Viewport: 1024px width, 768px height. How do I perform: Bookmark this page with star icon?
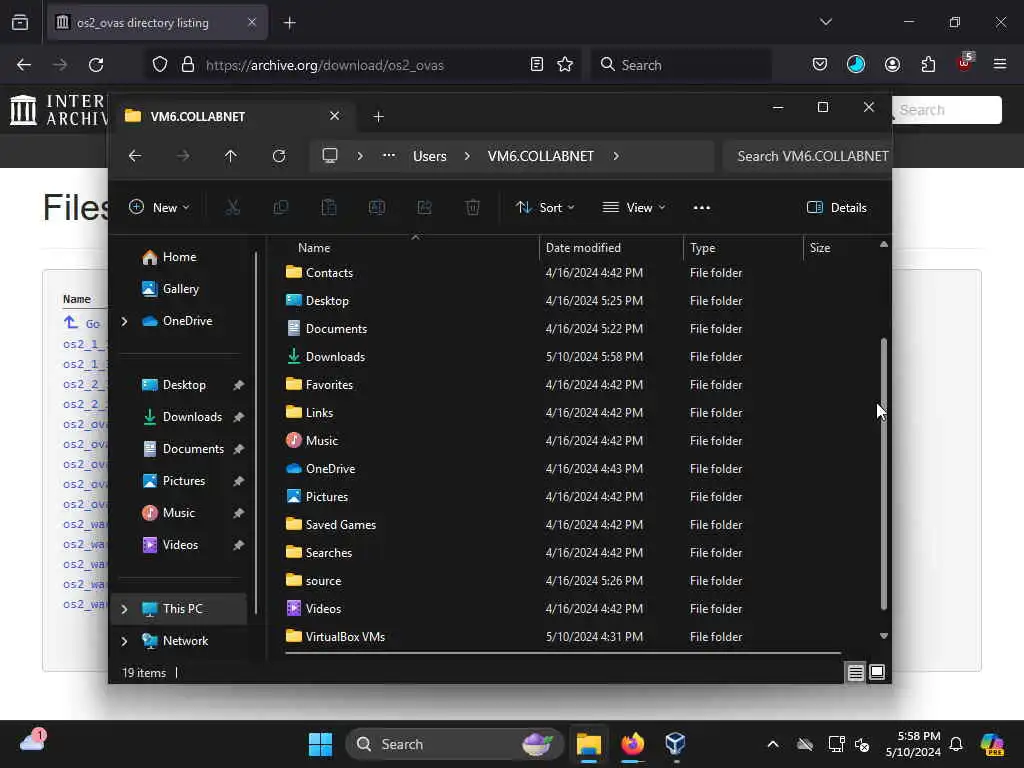(x=565, y=65)
